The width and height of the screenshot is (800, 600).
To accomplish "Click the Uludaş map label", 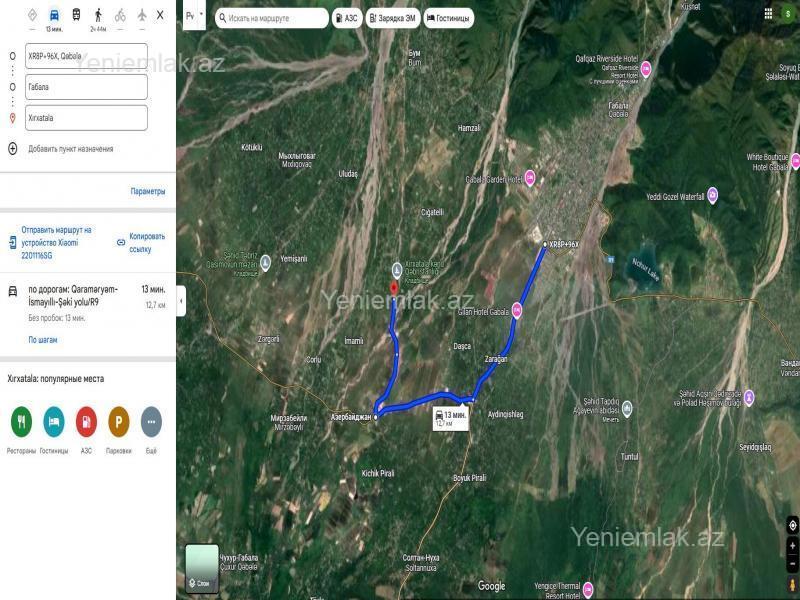I will point(348,174).
